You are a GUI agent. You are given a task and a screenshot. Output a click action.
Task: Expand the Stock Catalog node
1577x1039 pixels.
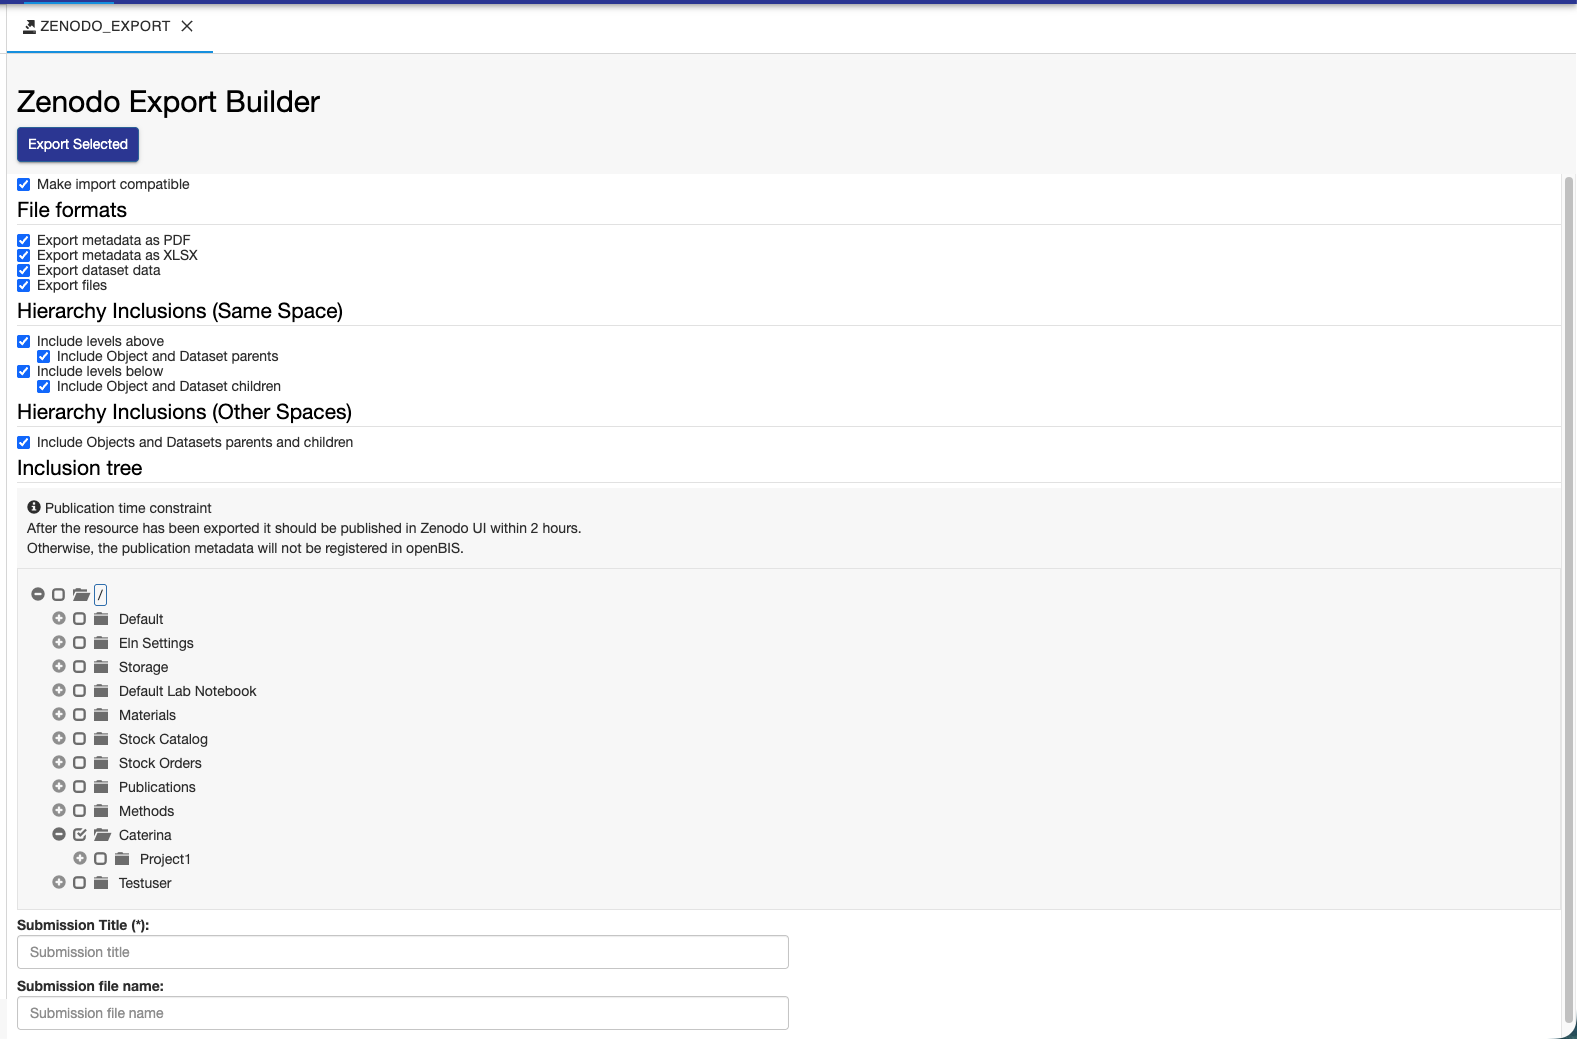pos(59,738)
